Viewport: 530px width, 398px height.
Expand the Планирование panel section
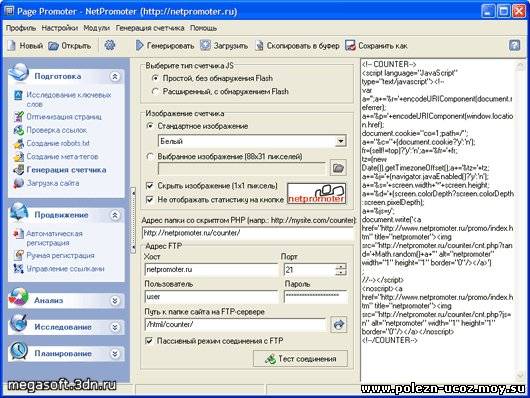pos(115,354)
